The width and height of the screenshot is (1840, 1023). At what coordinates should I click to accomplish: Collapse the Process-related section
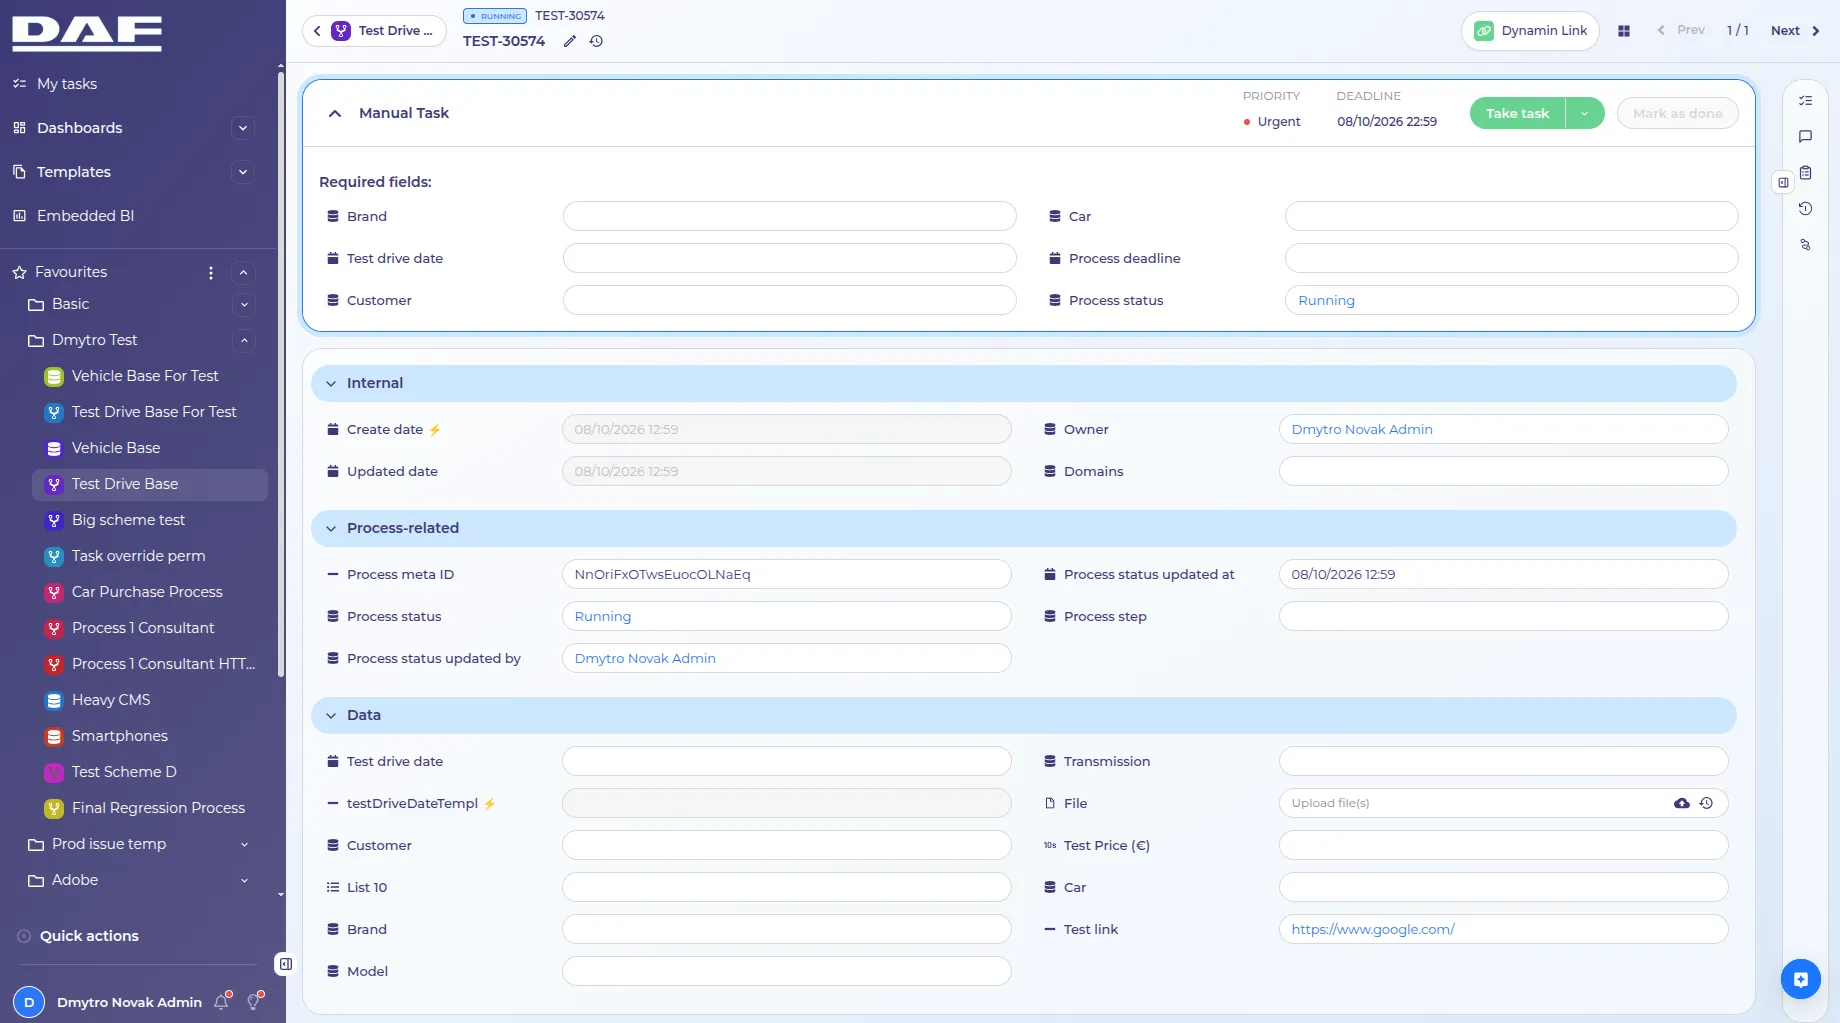pyautogui.click(x=331, y=528)
